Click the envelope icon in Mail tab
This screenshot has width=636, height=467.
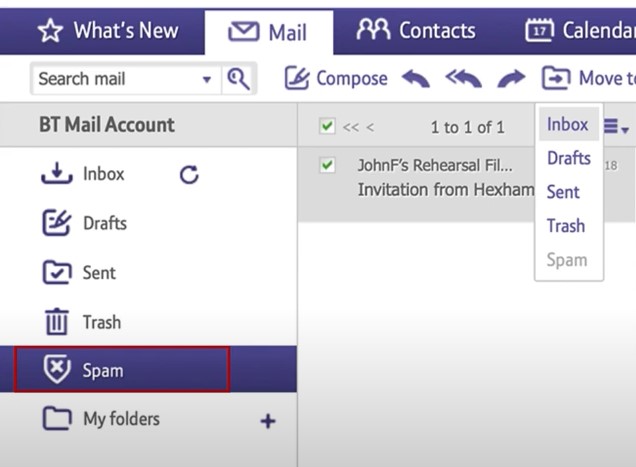click(243, 31)
